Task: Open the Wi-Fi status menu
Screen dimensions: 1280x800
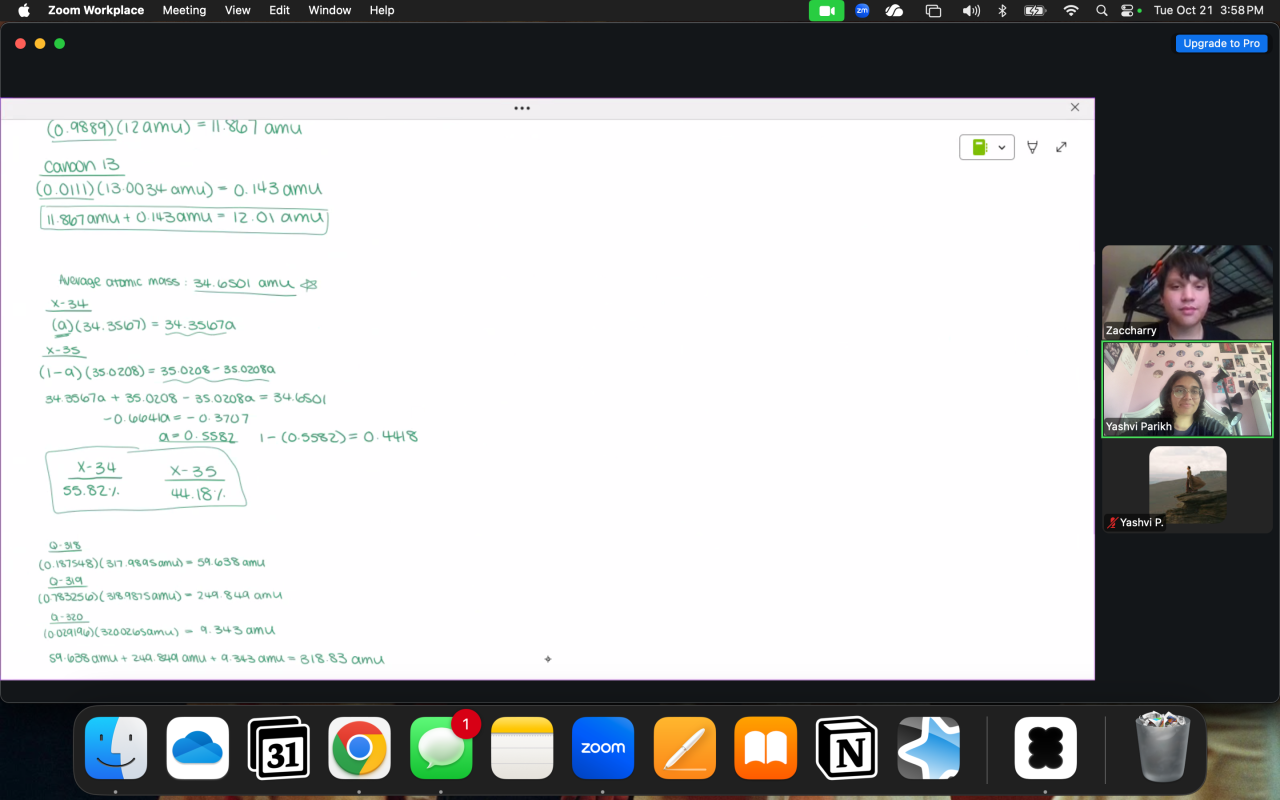Action: pos(1071,10)
